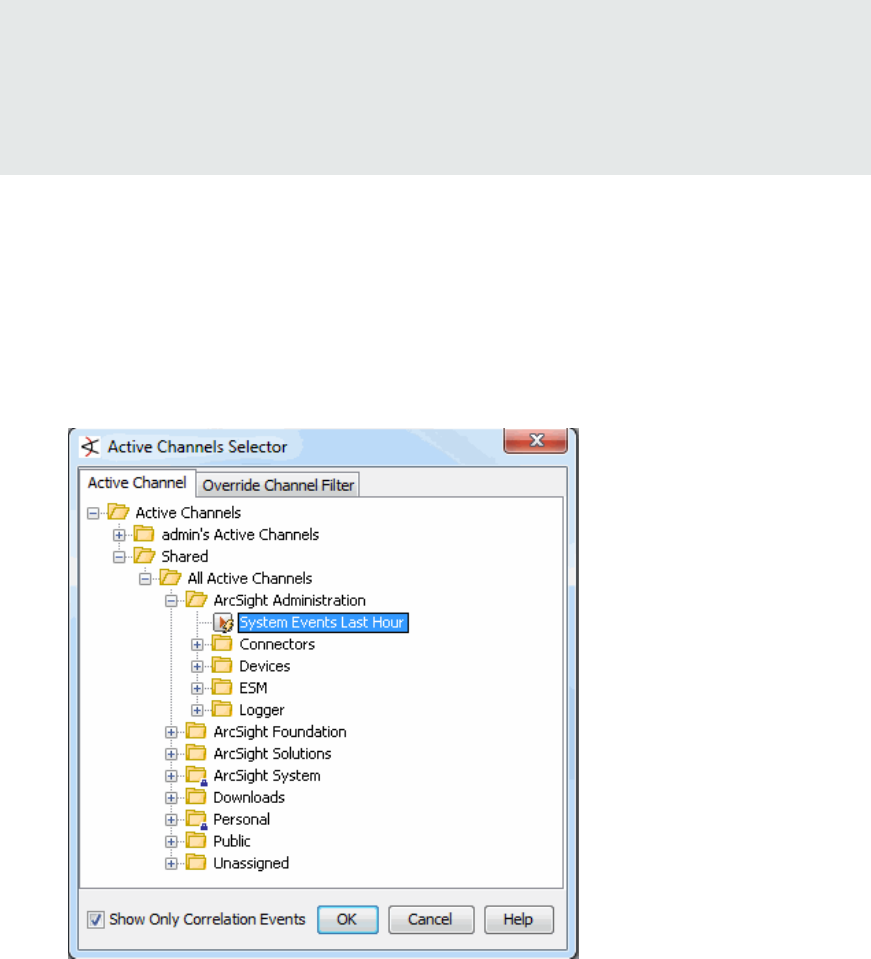
Task: Expand the Devices node
Action: 197,667
